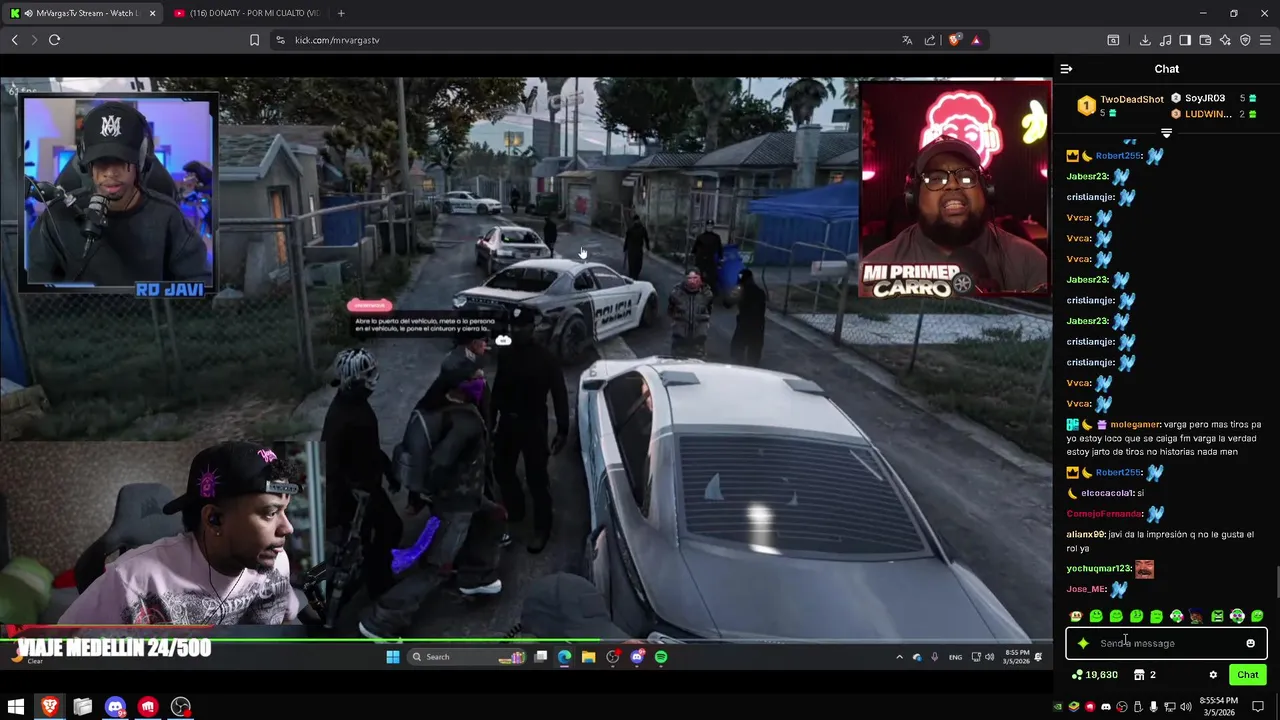The width and height of the screenshot is (1280, 720).
Task: Bookmark this page with the bookmark icon
Action: click(254, 40)
